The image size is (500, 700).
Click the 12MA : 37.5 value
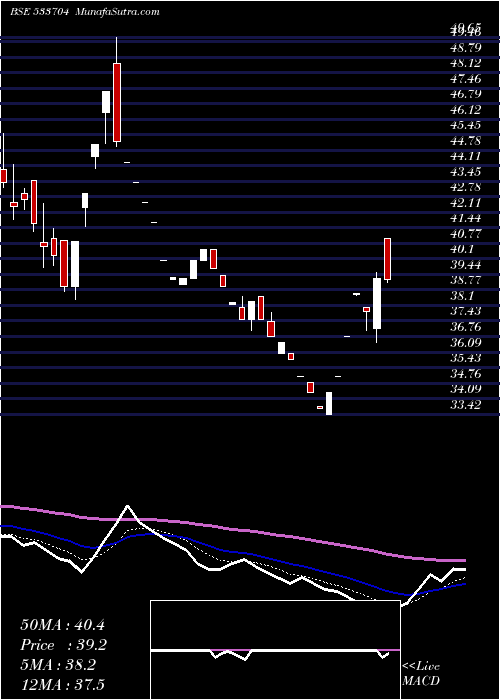point(63,685)
